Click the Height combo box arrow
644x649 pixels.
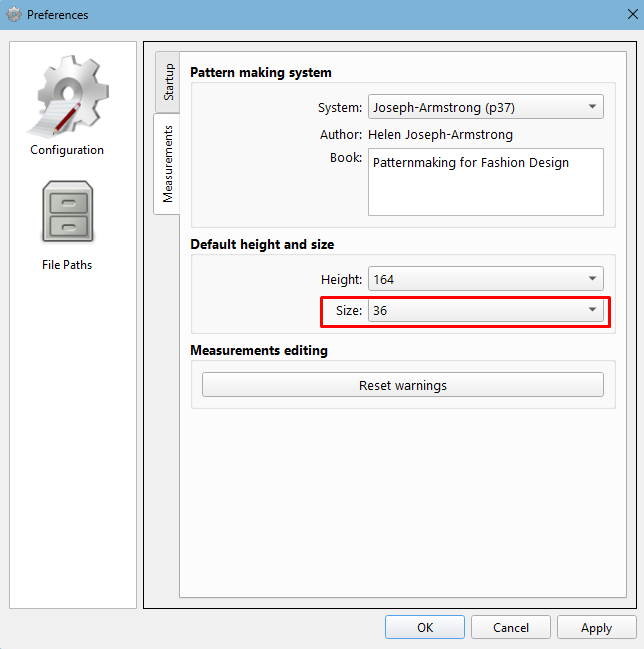[x=592, y=279]
